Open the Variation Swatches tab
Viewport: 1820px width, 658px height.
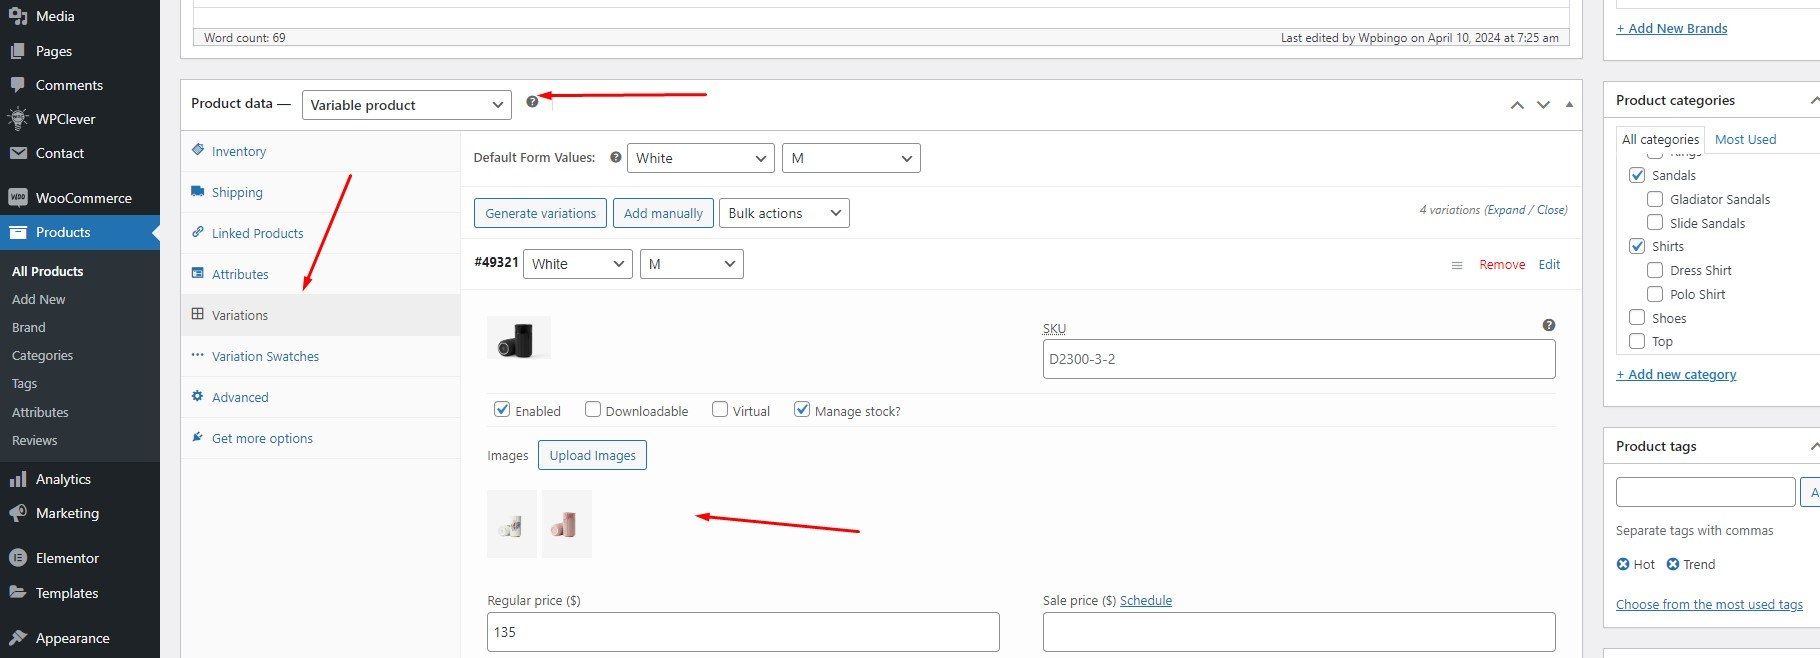click(x=320, y=356)
